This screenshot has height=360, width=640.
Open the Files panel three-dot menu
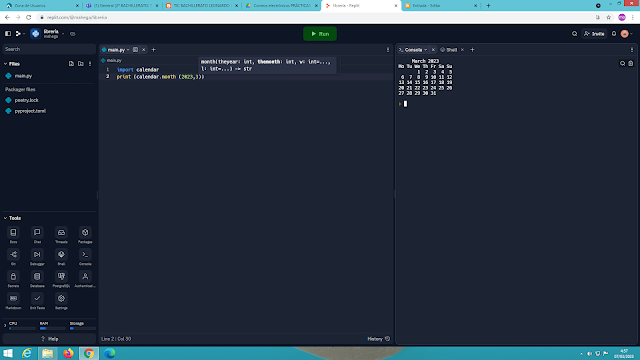click(x=90, y=64)
